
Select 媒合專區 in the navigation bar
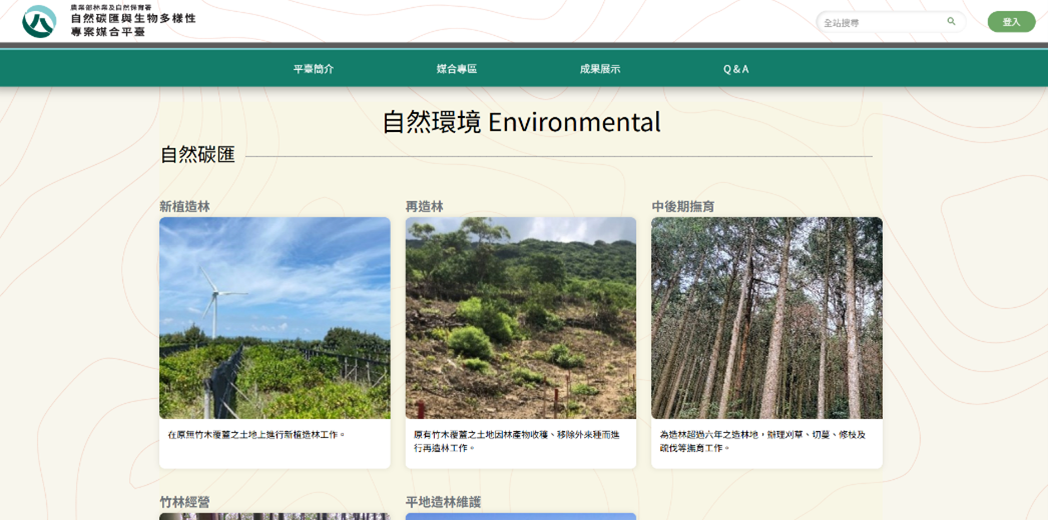coord(456,69)
